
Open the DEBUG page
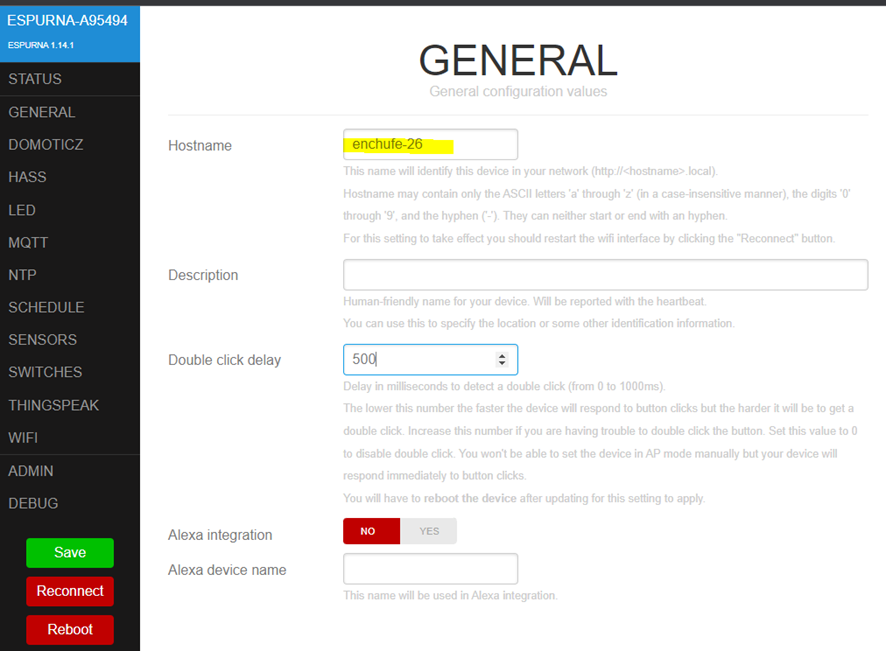[x=33, y=503]
